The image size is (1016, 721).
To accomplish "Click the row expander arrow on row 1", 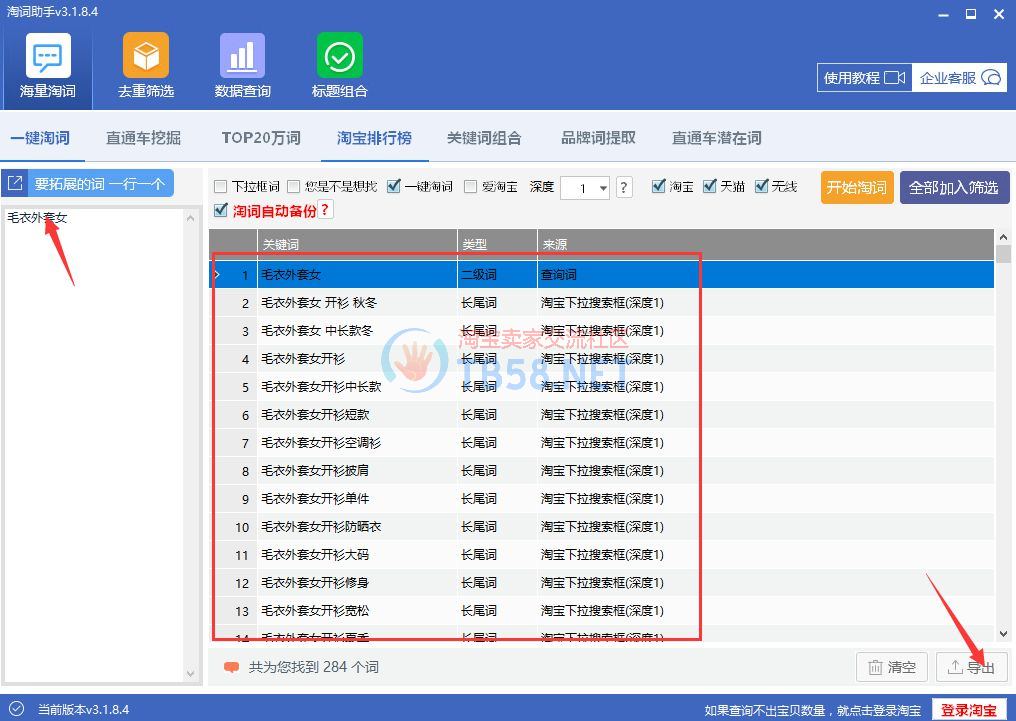I will [x=217, y=274].
